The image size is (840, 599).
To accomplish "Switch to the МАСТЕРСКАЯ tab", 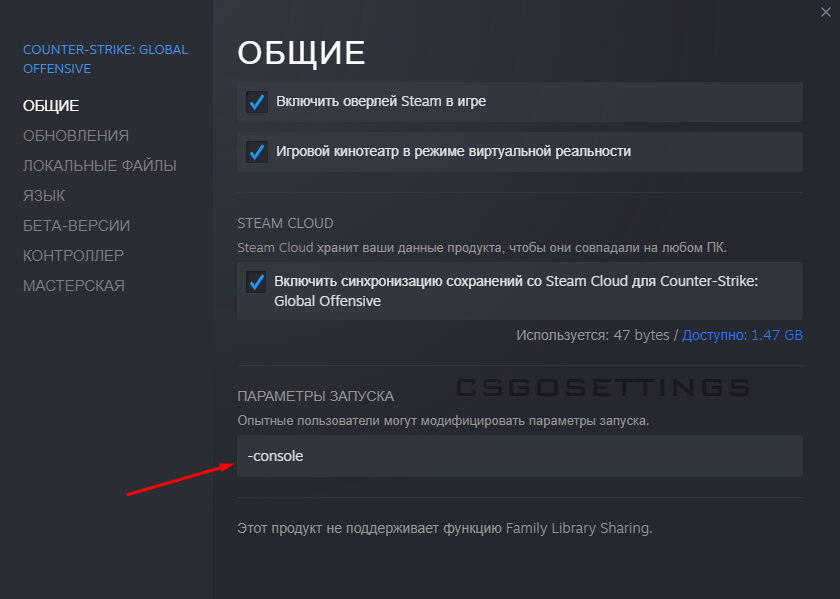I will click(x=74, y=285).
